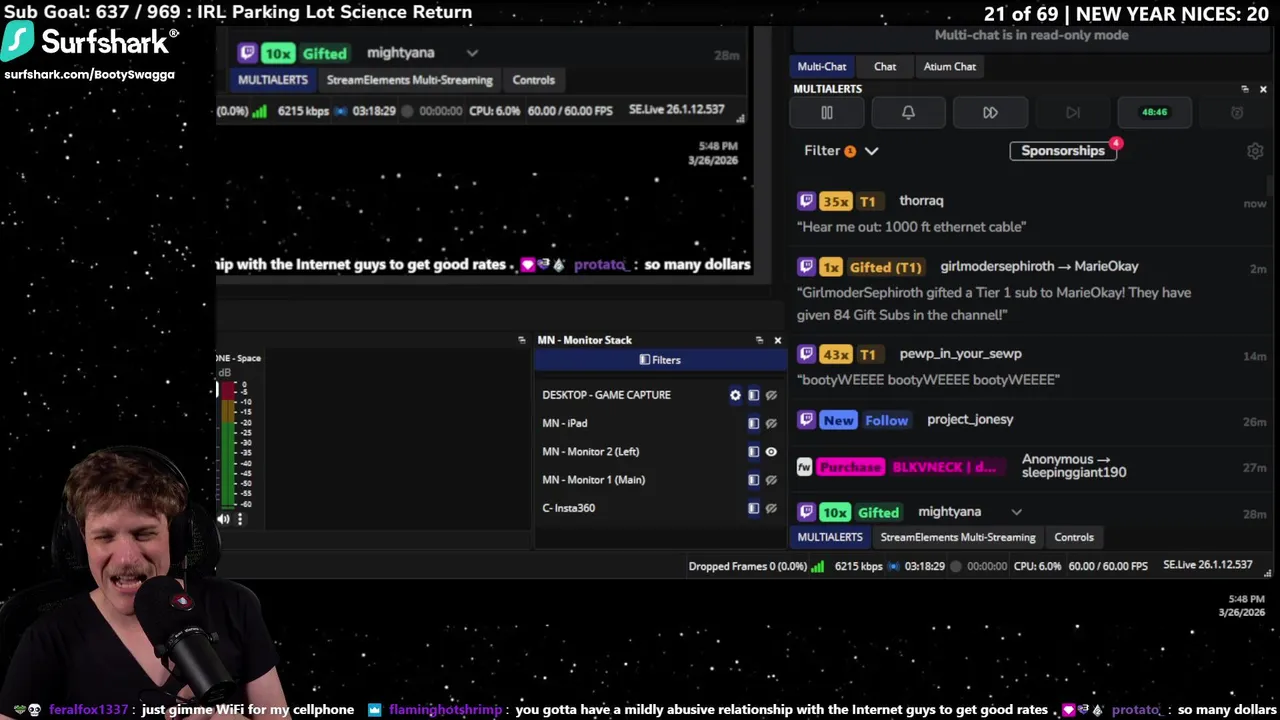Image resolution: width=1280 pixels, height=720 pixels.
Task: Click the green signal bars in status bar
Action: click(817, 566)
